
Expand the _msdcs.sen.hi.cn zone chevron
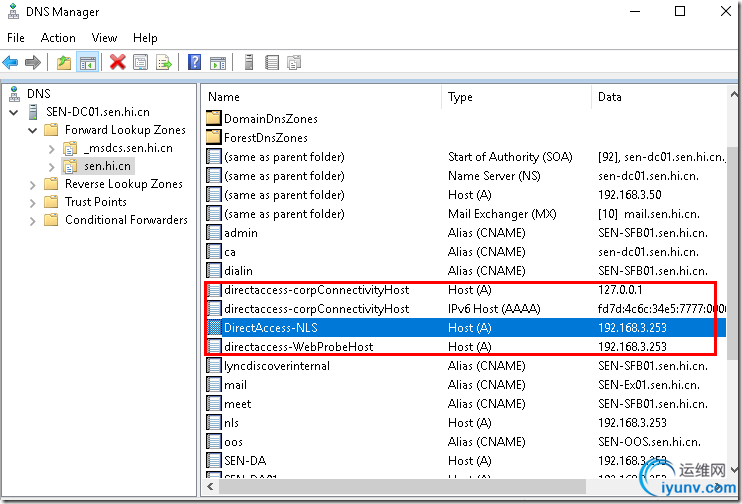pyautogui.click(x=52, y=149)
